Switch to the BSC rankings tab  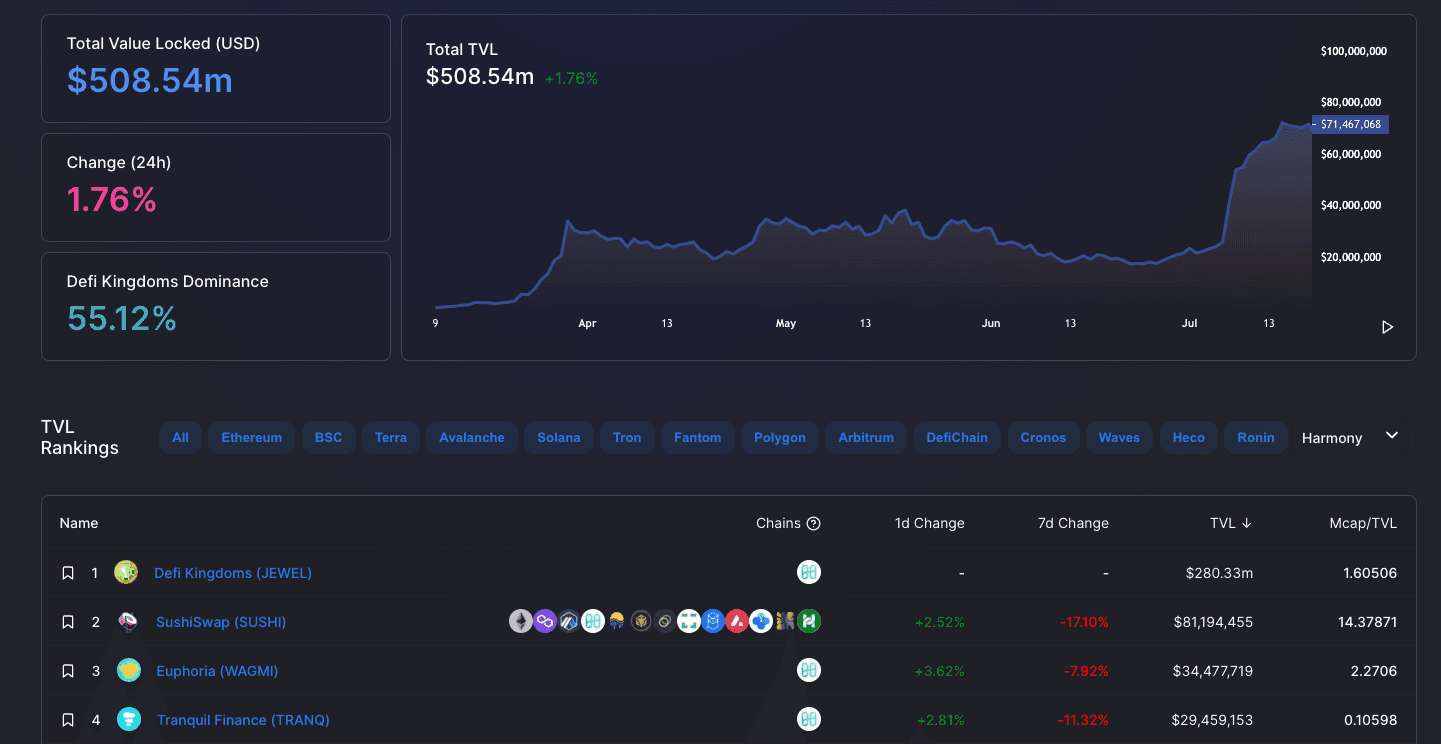328,438
